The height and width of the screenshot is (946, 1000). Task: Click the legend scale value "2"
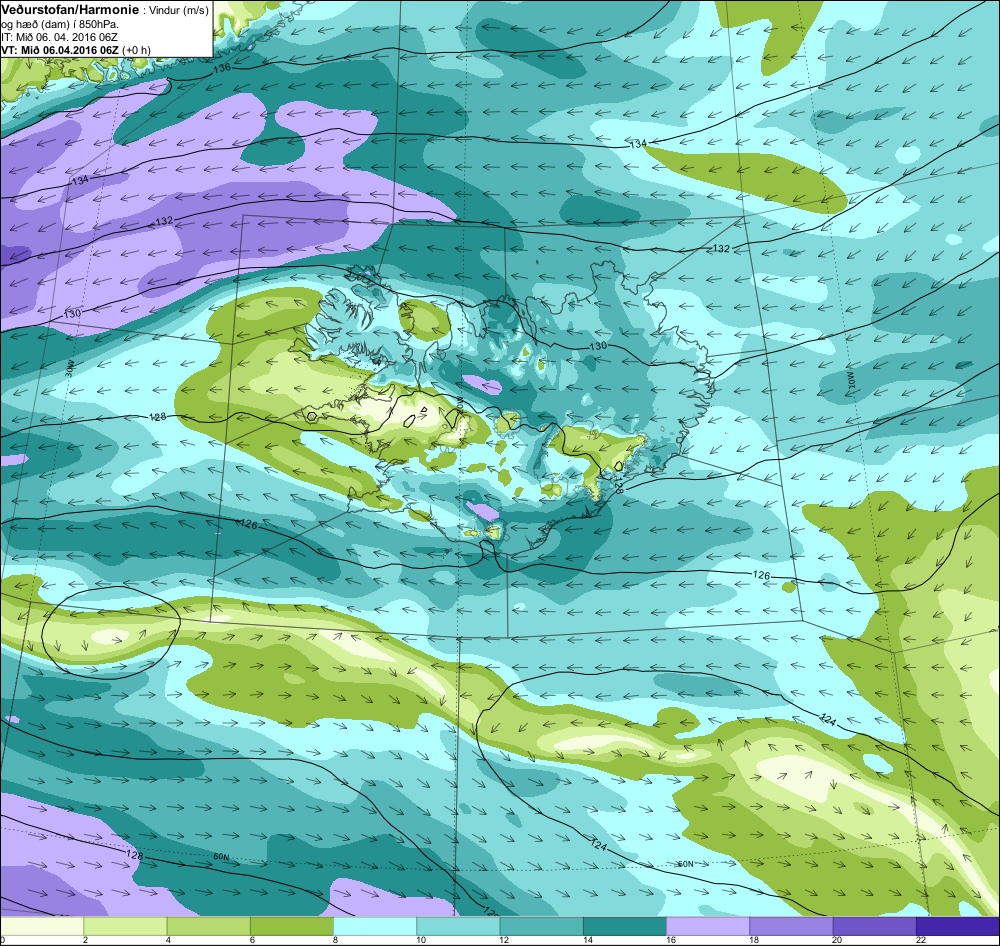tap(85, 940)
